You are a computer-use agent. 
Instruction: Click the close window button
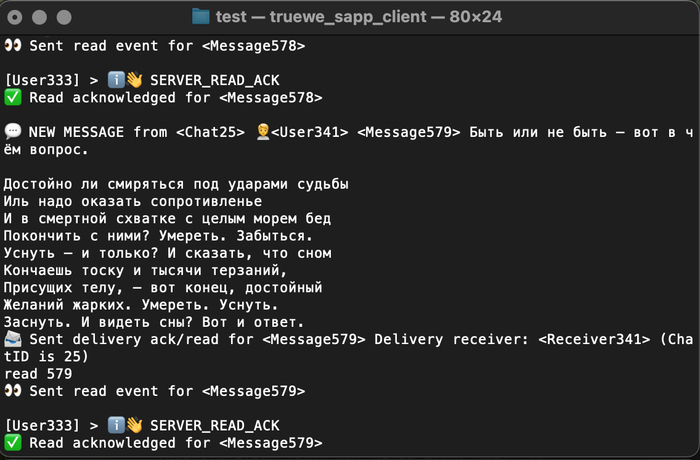pos(15,17)
